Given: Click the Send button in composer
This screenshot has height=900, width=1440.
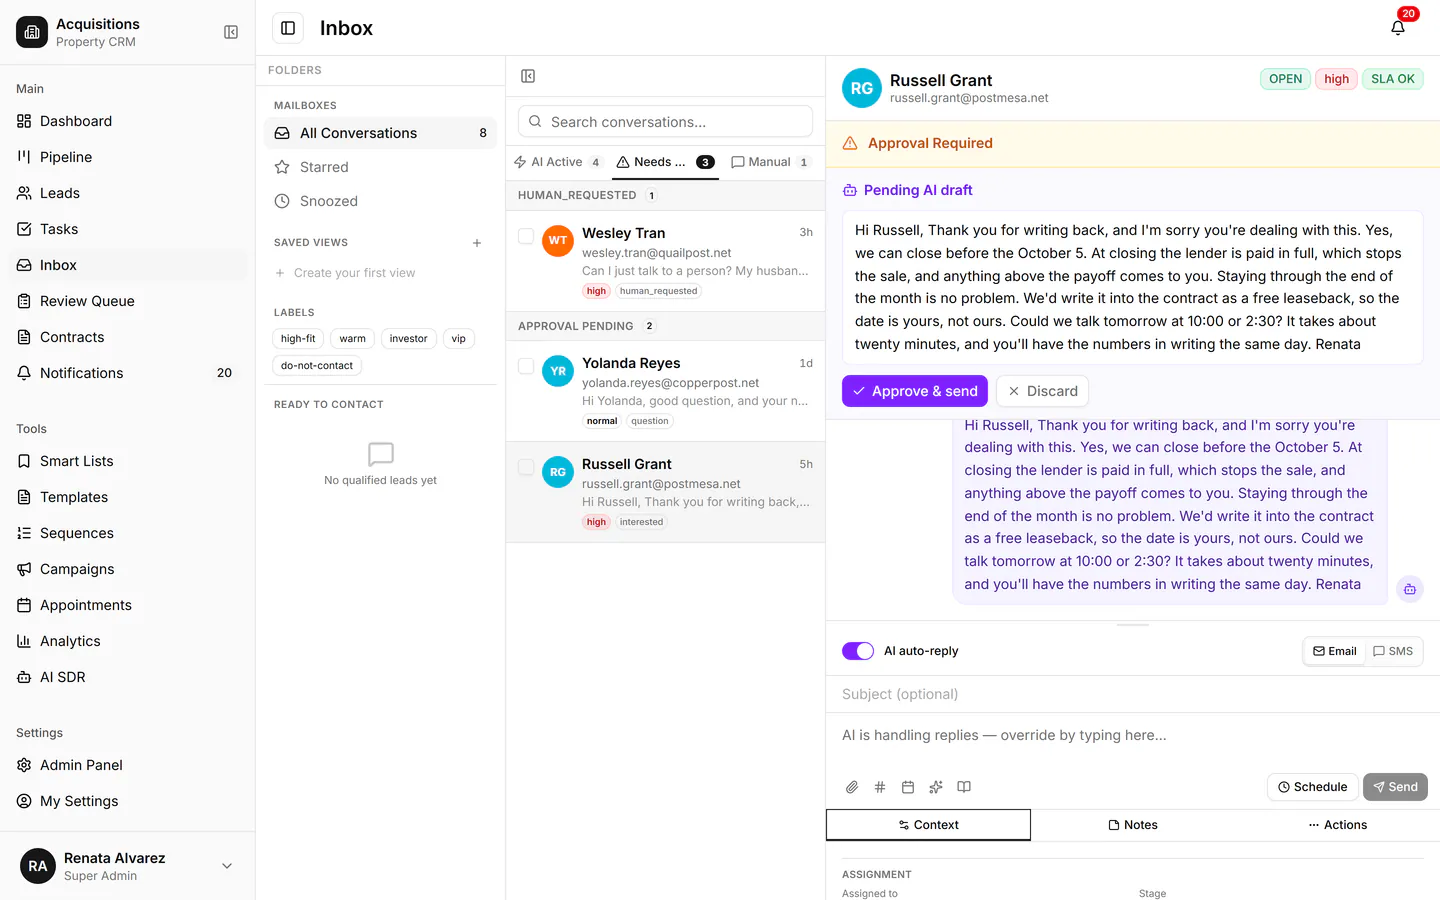Looking at the screenshot, I should coord(1395,787).
